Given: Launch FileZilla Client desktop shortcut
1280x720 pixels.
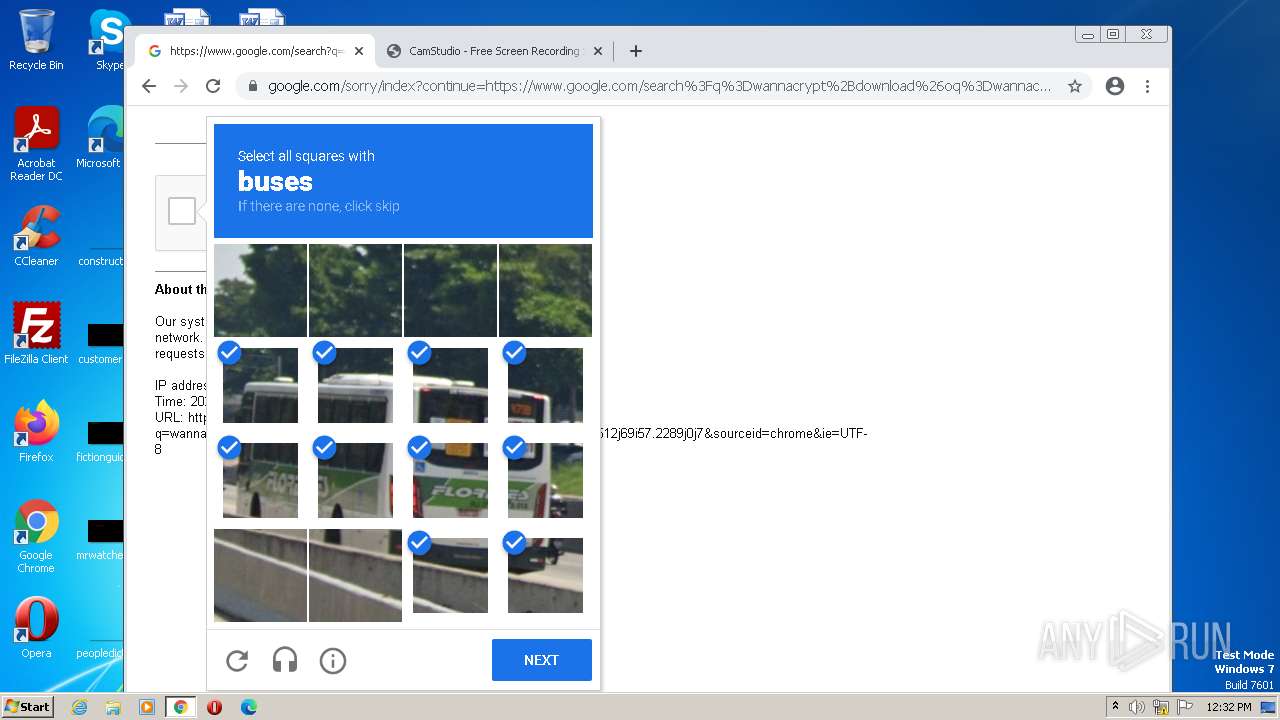Looking at the screenshot, I should coord(36,334).
